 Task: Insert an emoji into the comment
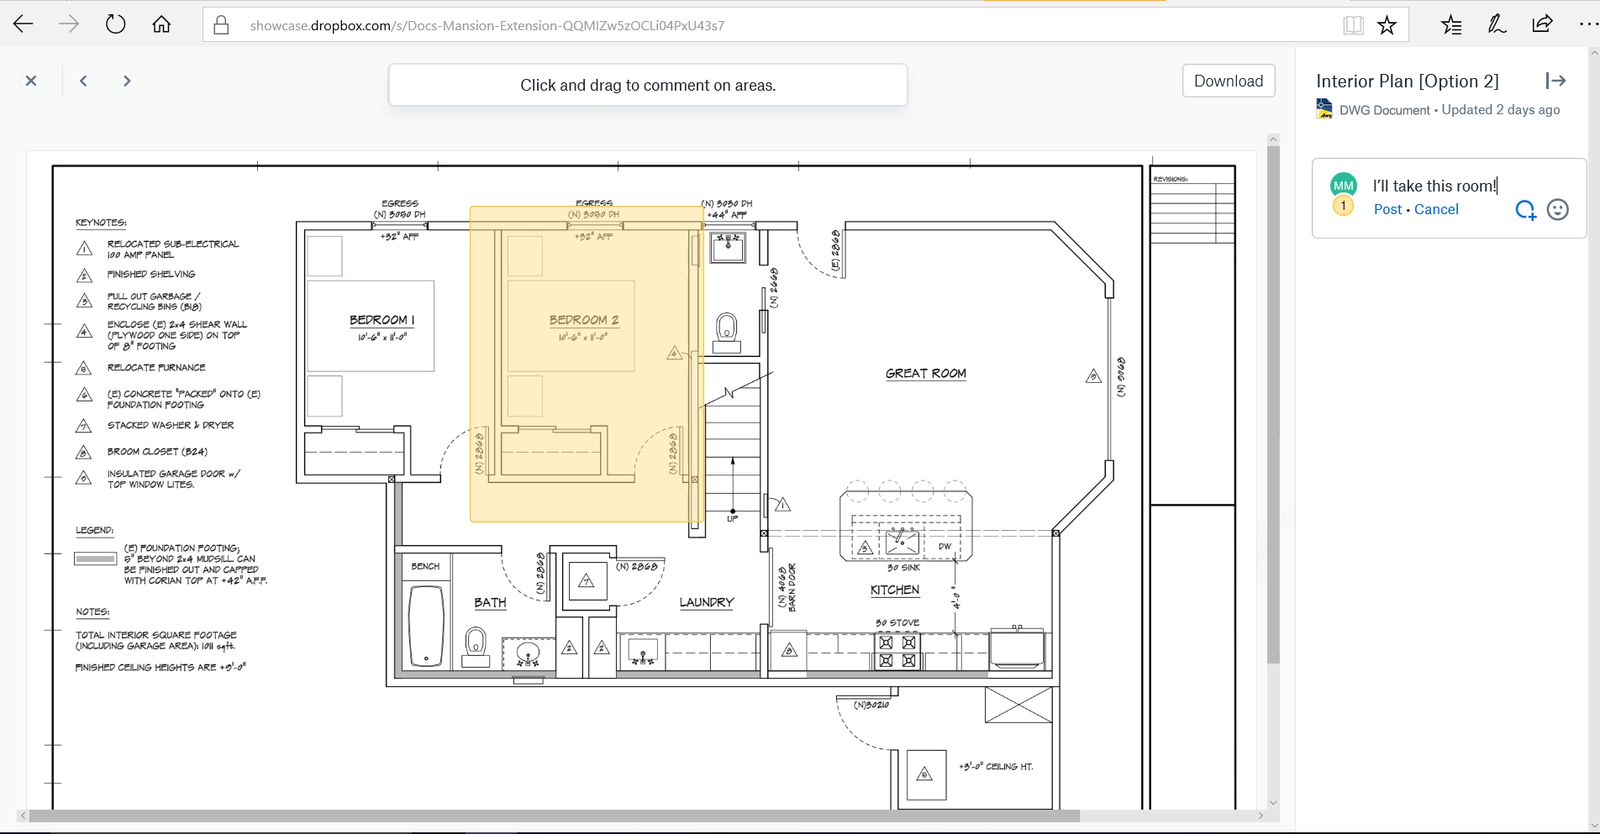click(1557, 209)
